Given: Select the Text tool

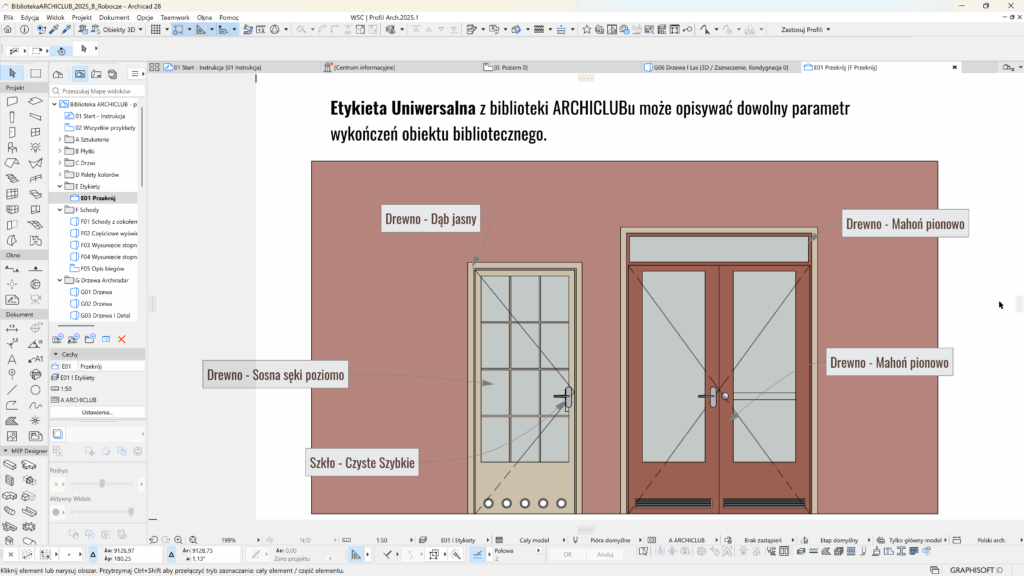Looking at the screenshot, I should [12, 358].
